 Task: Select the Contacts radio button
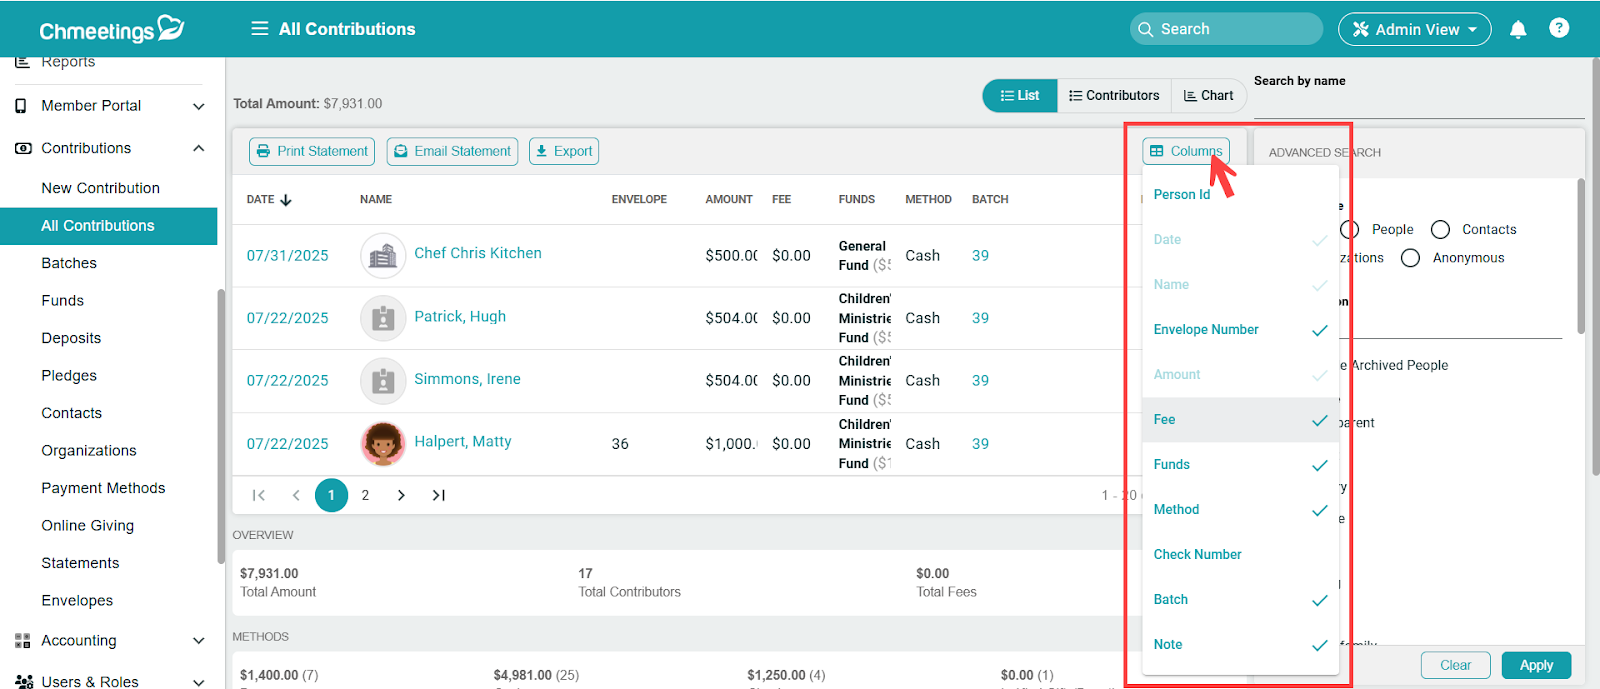(1440, 230)
